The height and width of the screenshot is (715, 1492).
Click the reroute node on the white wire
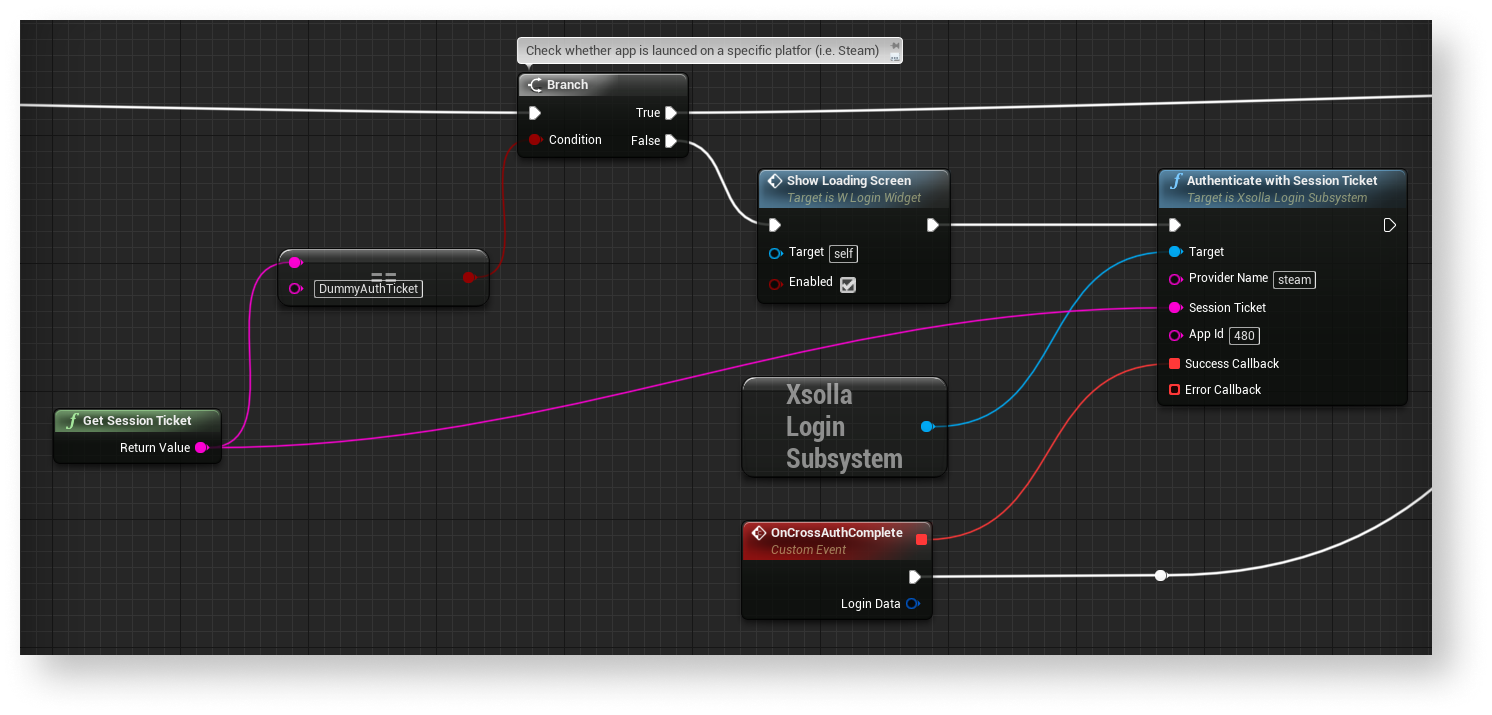pos(1160,576)
